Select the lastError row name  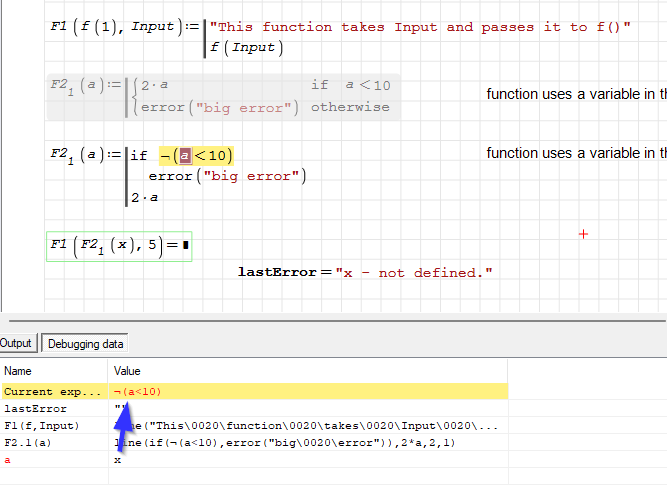tap(35, 408)
